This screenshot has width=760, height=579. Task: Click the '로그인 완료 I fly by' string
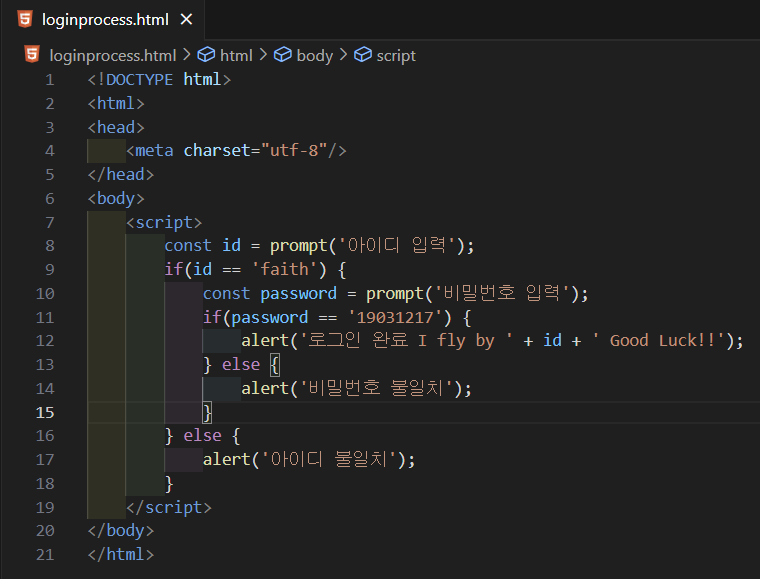405,341
